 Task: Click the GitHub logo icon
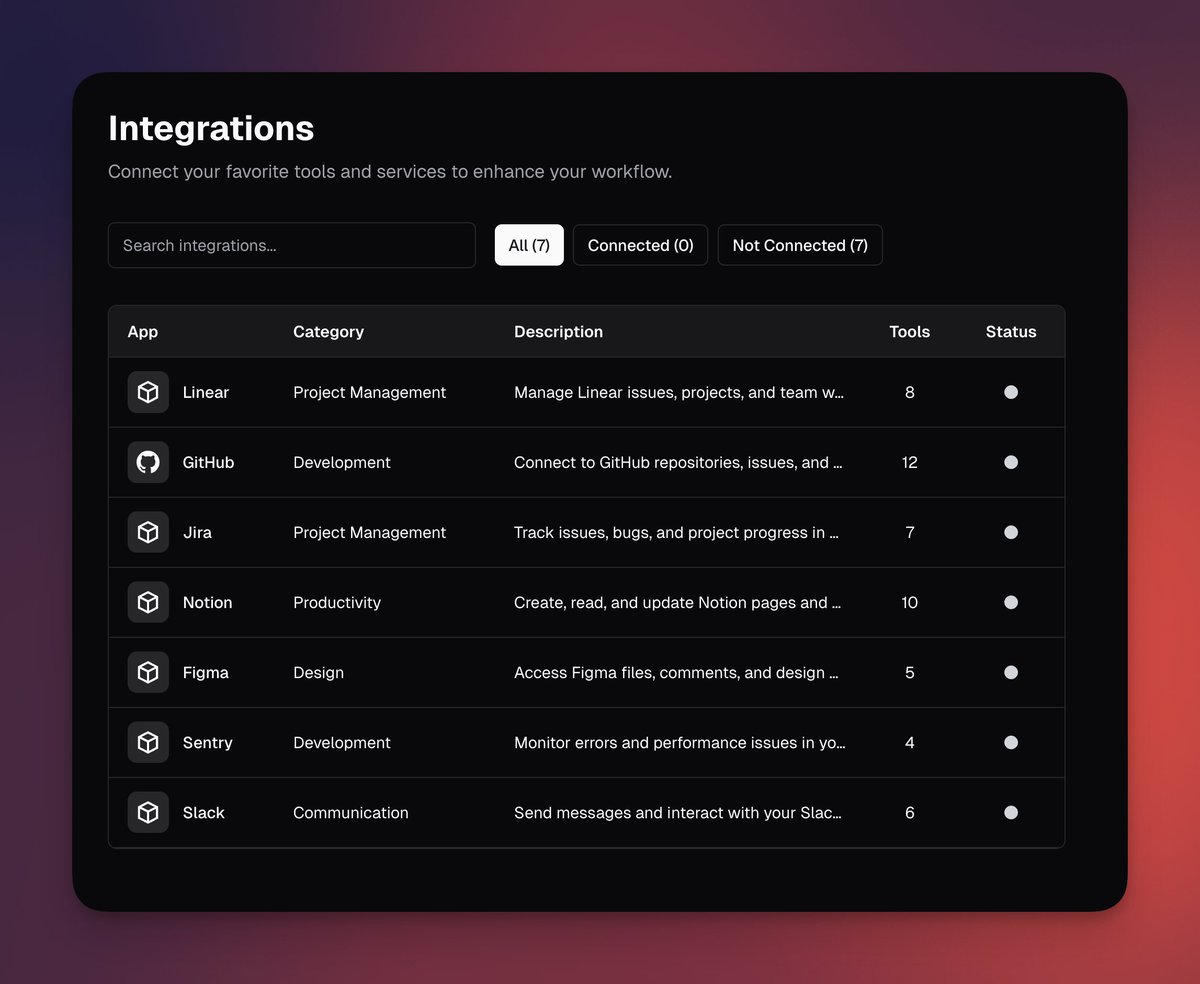point(148,462)
